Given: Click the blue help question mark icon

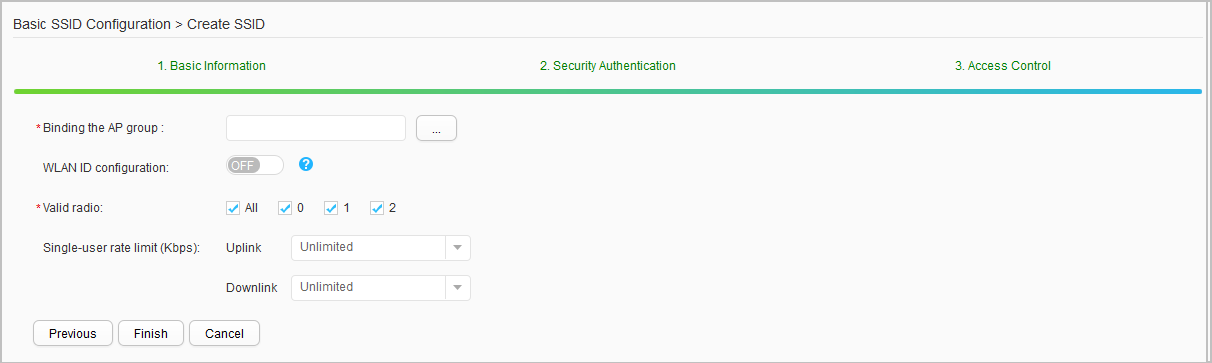Looking at the screenshot, I should pyautogui.click(x=306, y=165).
